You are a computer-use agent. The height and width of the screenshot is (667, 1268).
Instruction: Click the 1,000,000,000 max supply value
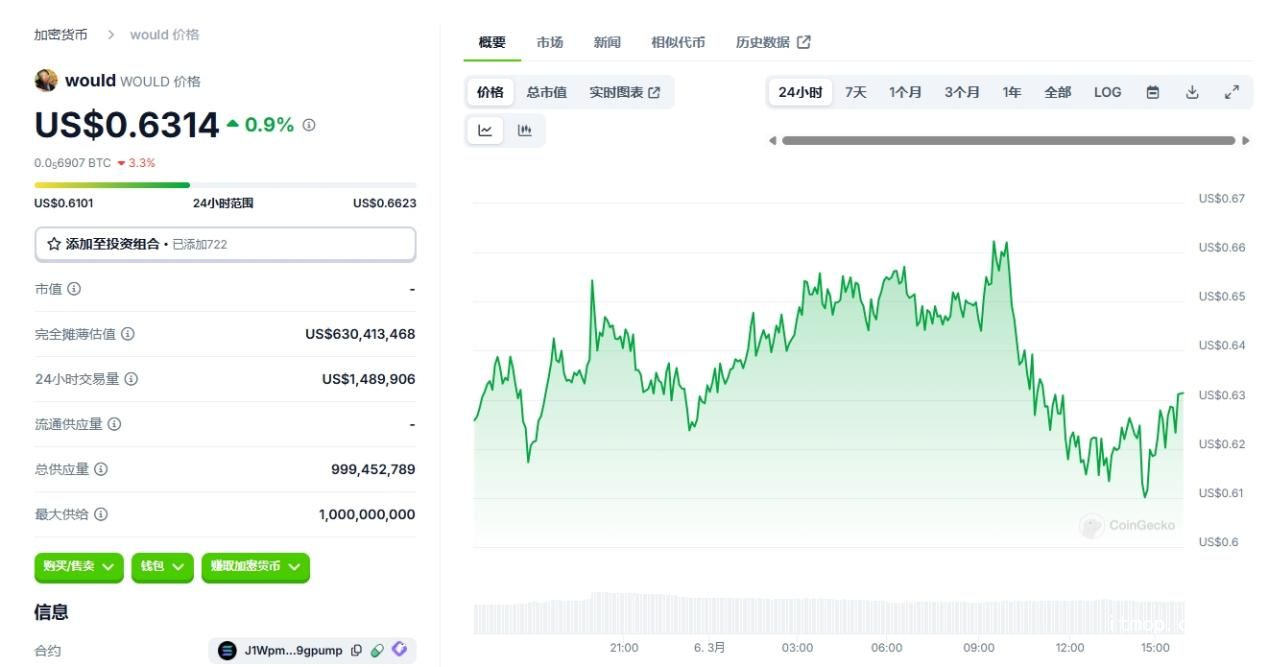click(367, 514)
